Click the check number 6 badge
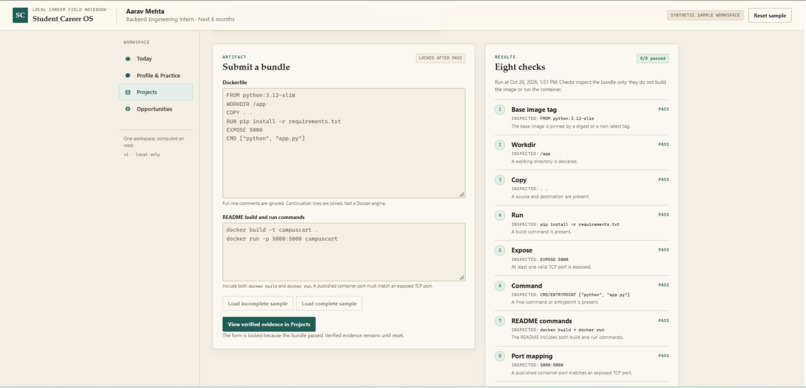The width and height of the screenshot is (806, 388). tap(500, 285)
